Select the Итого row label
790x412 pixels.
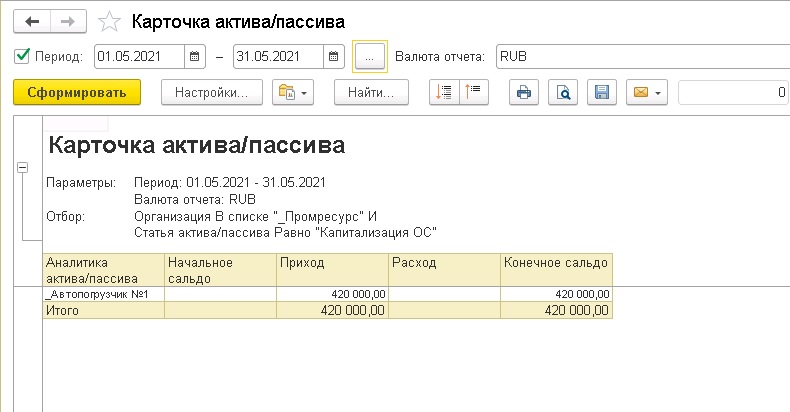pos(104,310)
